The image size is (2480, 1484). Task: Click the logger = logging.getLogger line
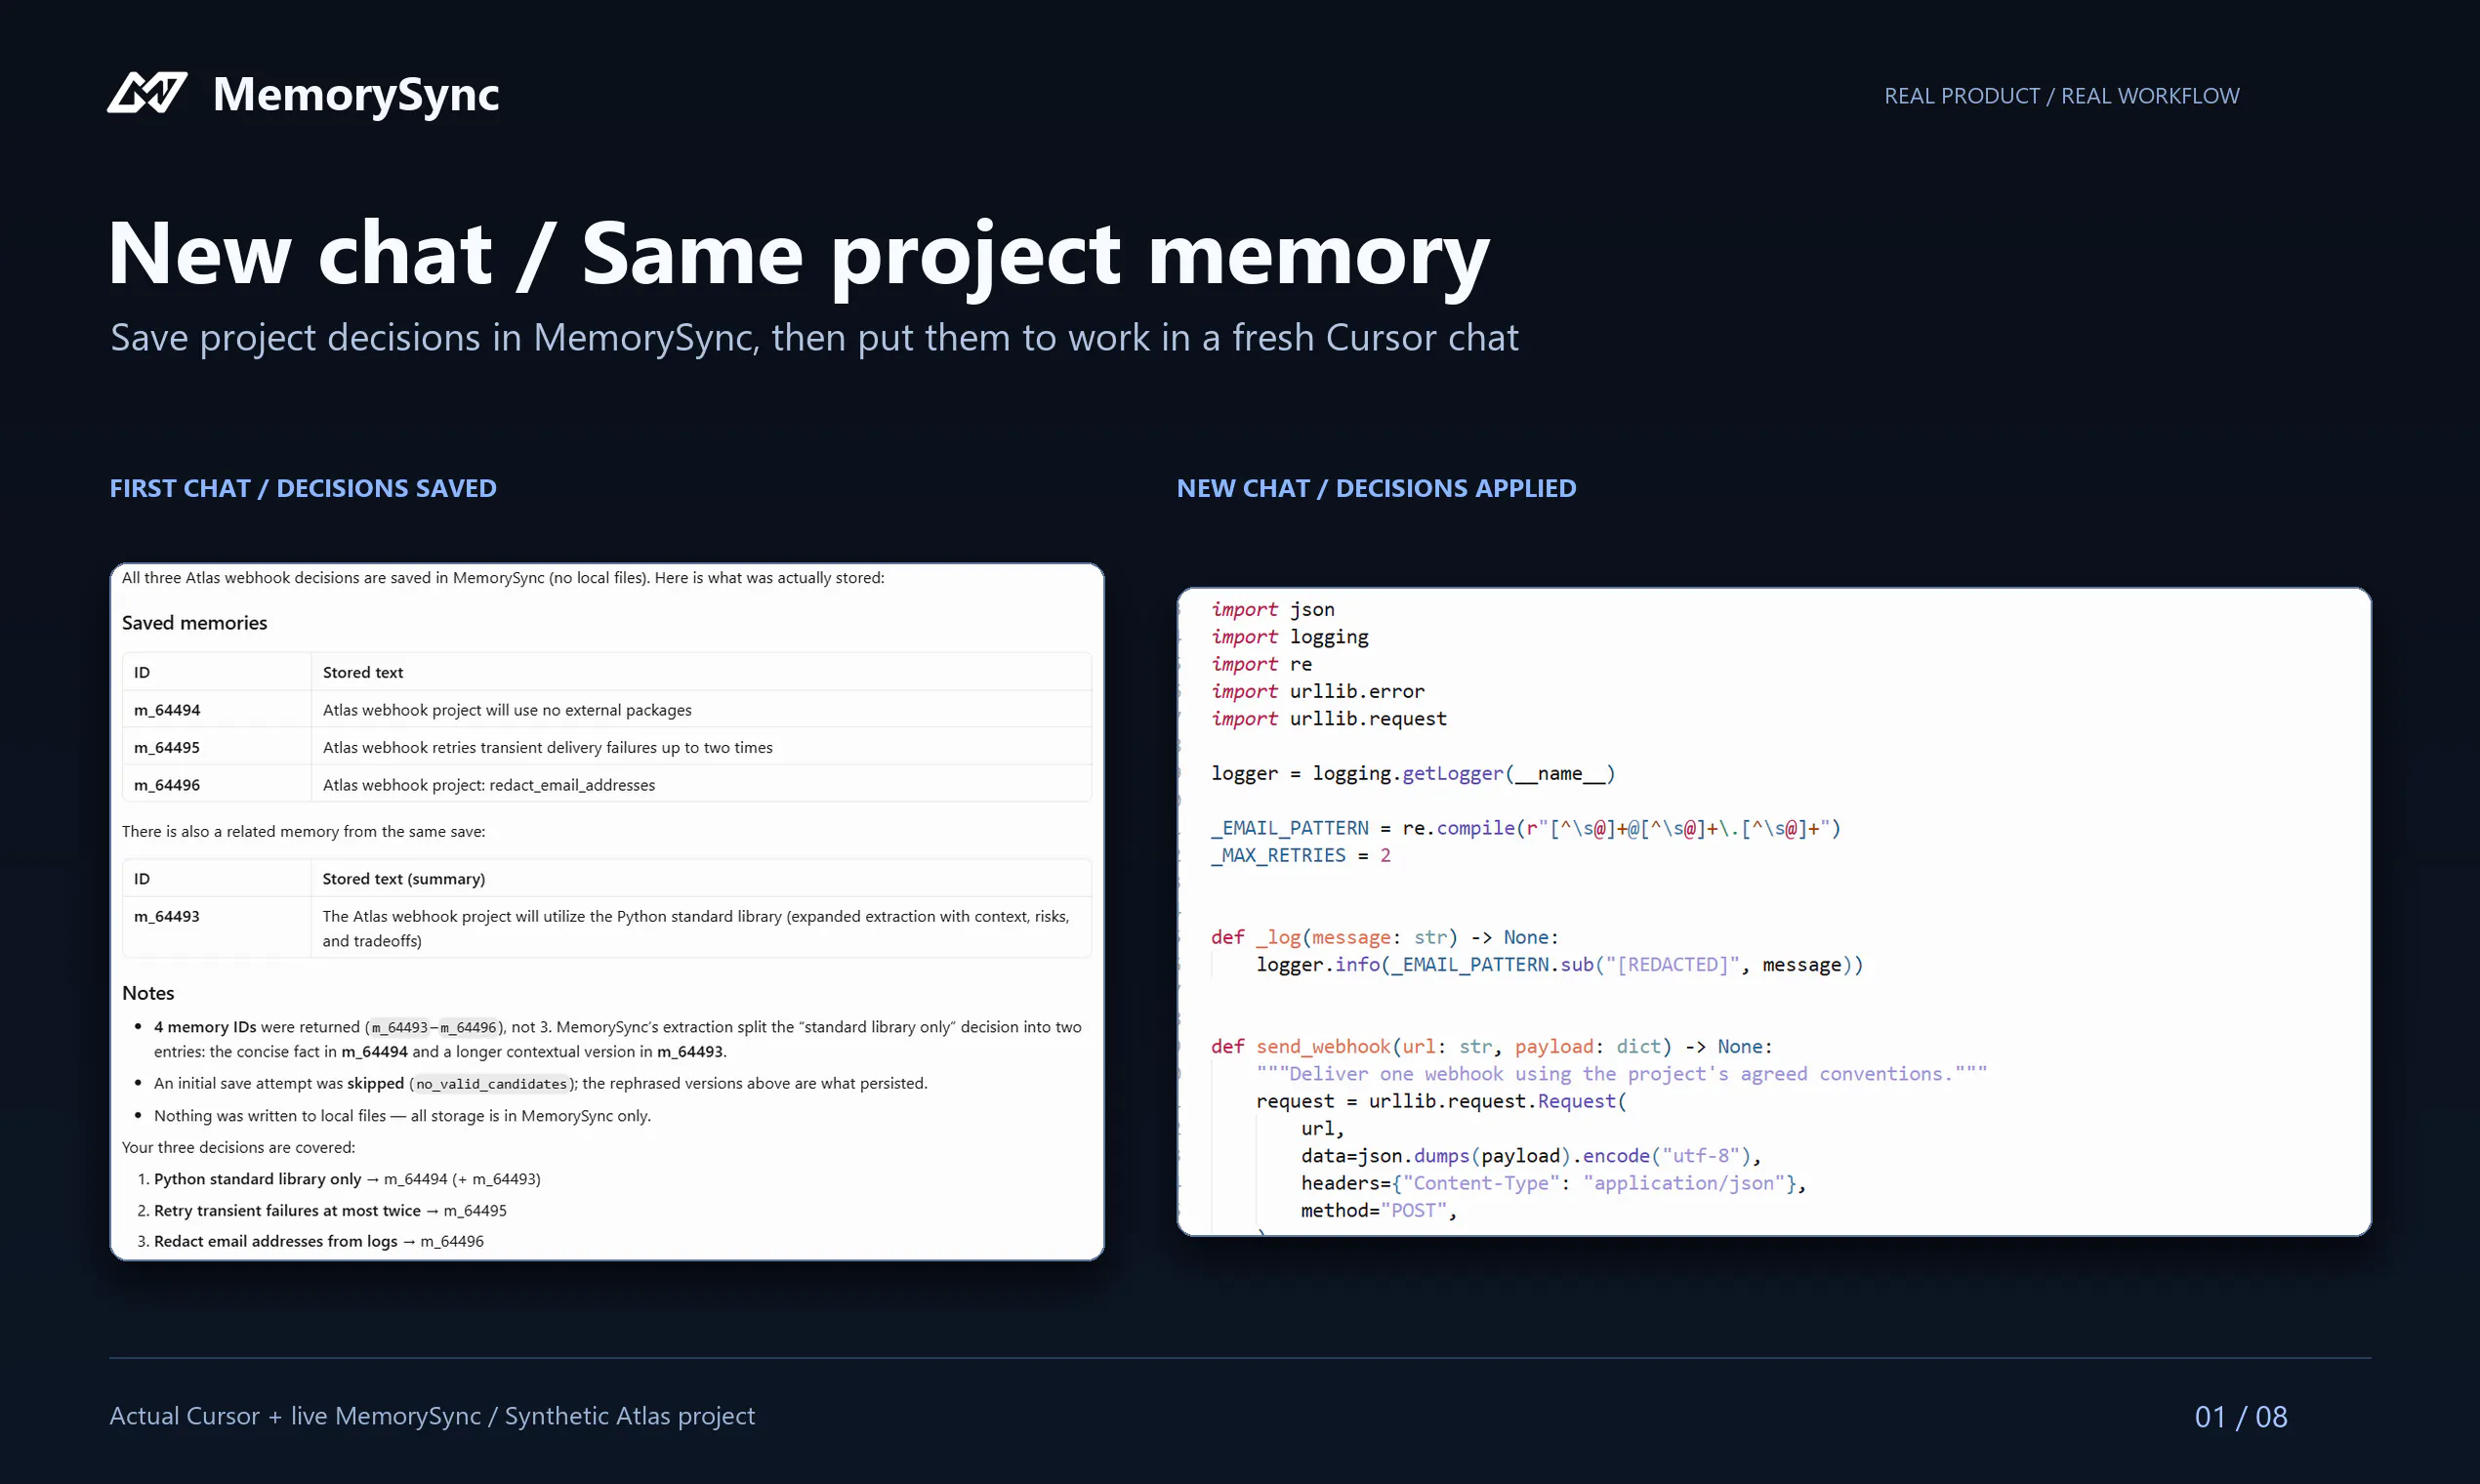click(1413, 774)
